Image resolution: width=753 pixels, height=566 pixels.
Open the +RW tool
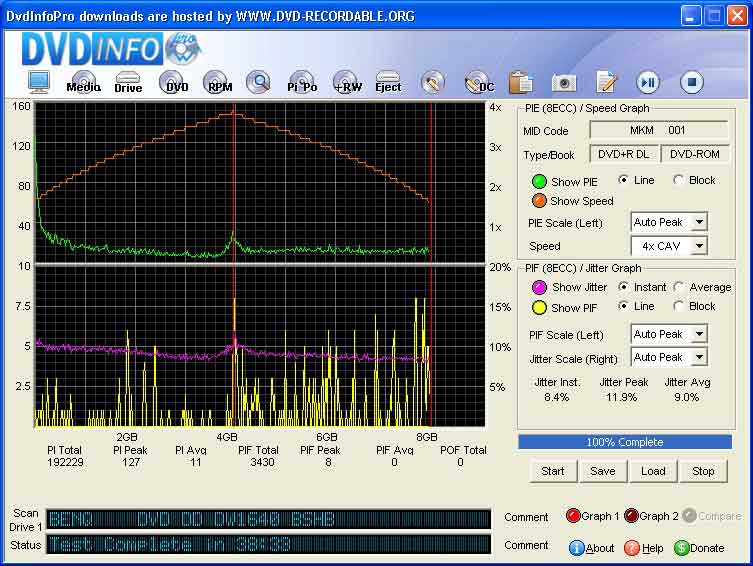347,82
